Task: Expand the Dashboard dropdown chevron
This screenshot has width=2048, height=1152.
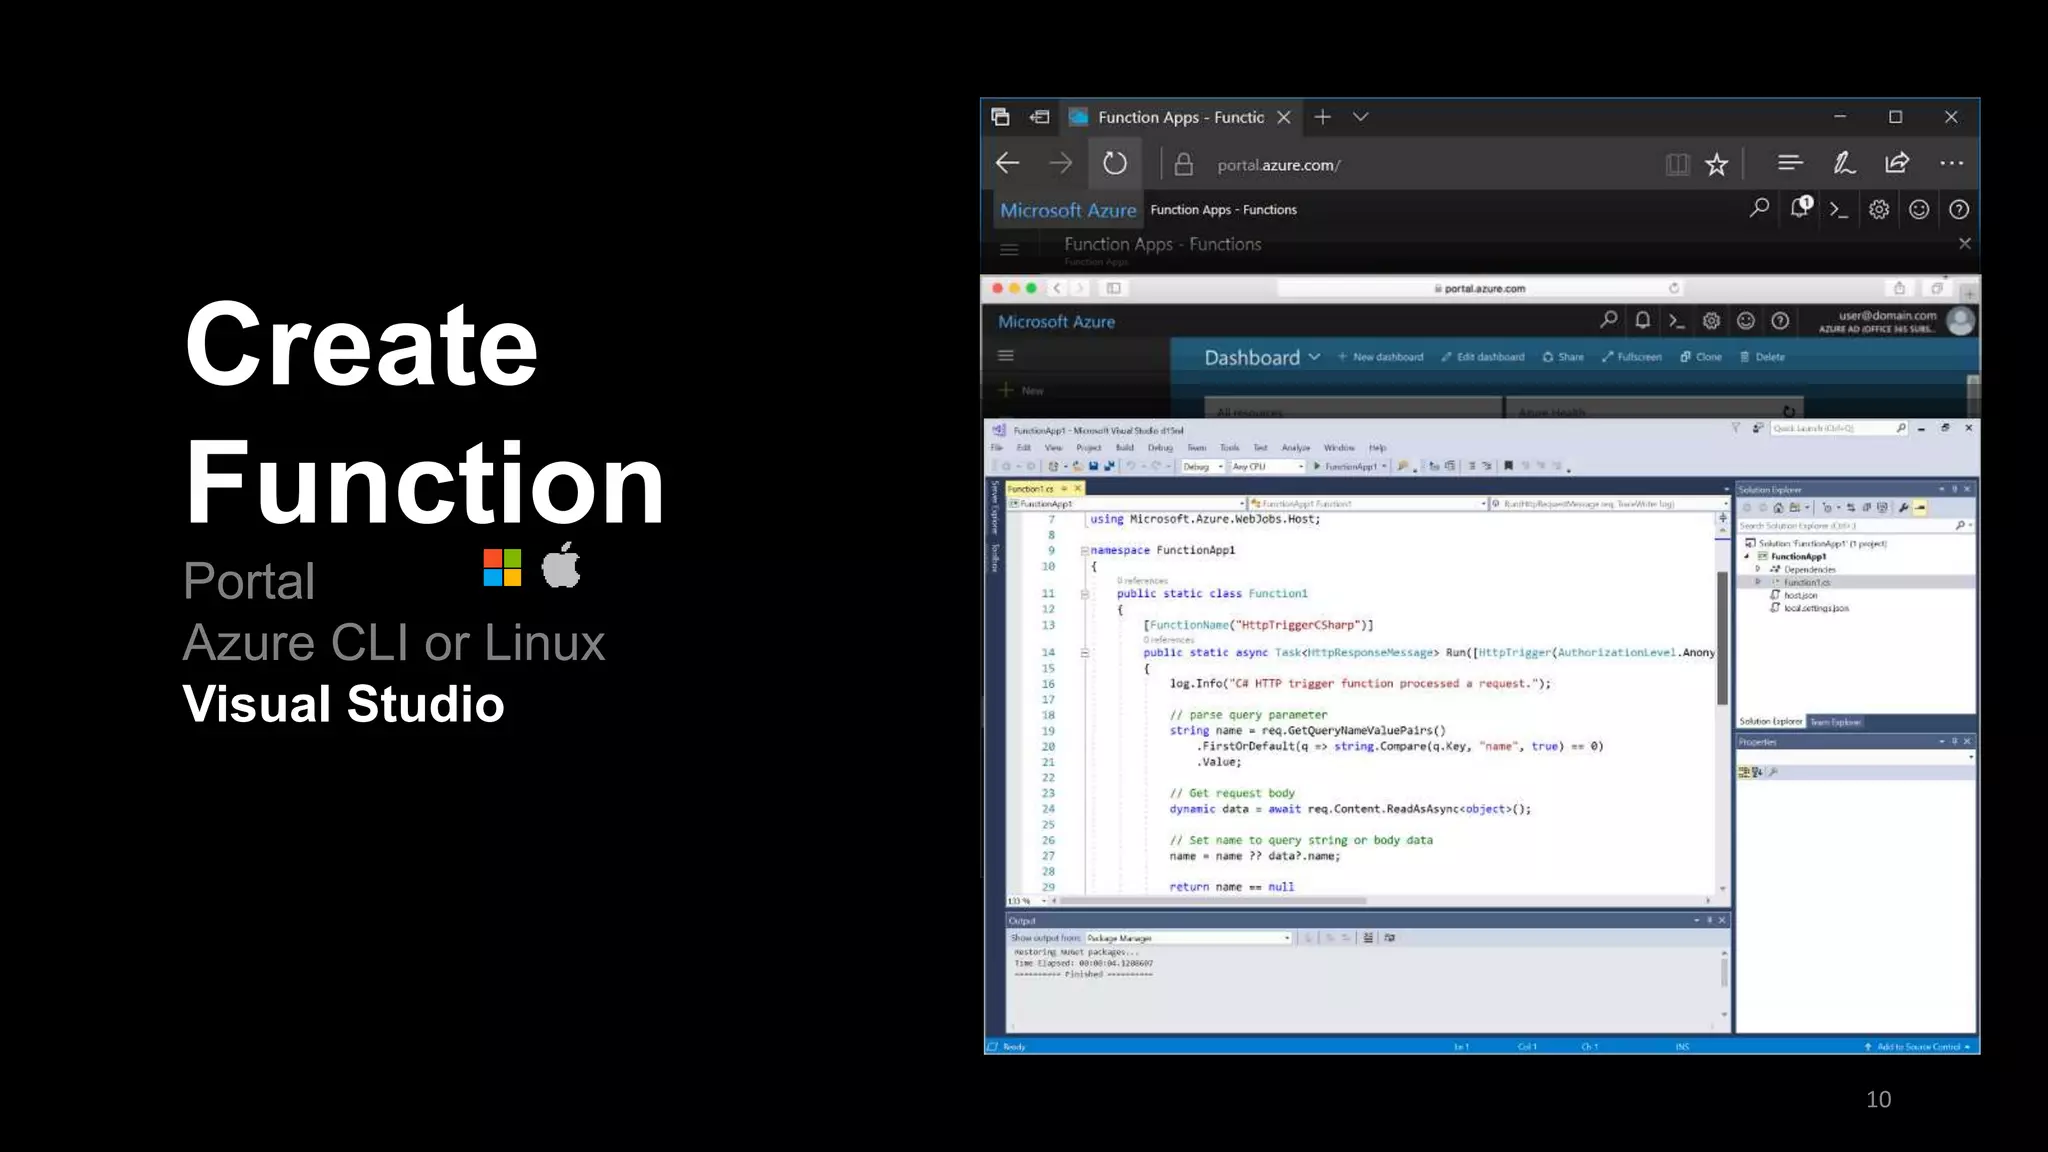Action: (x=1314, y=357)
